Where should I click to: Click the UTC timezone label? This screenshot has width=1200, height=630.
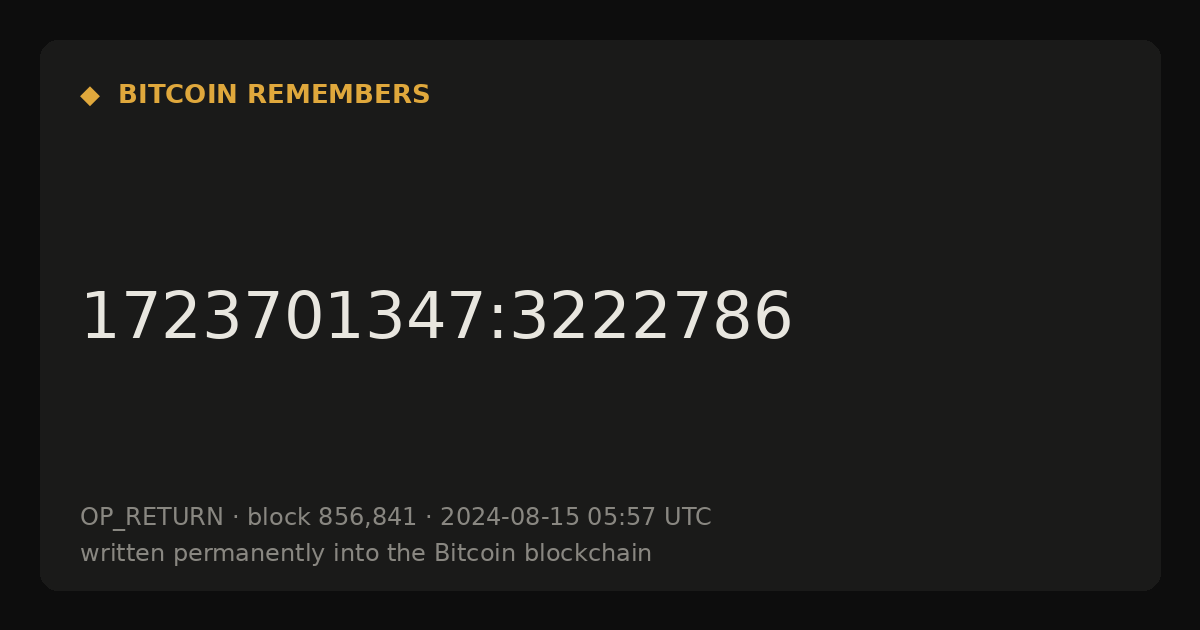[687, 518]
